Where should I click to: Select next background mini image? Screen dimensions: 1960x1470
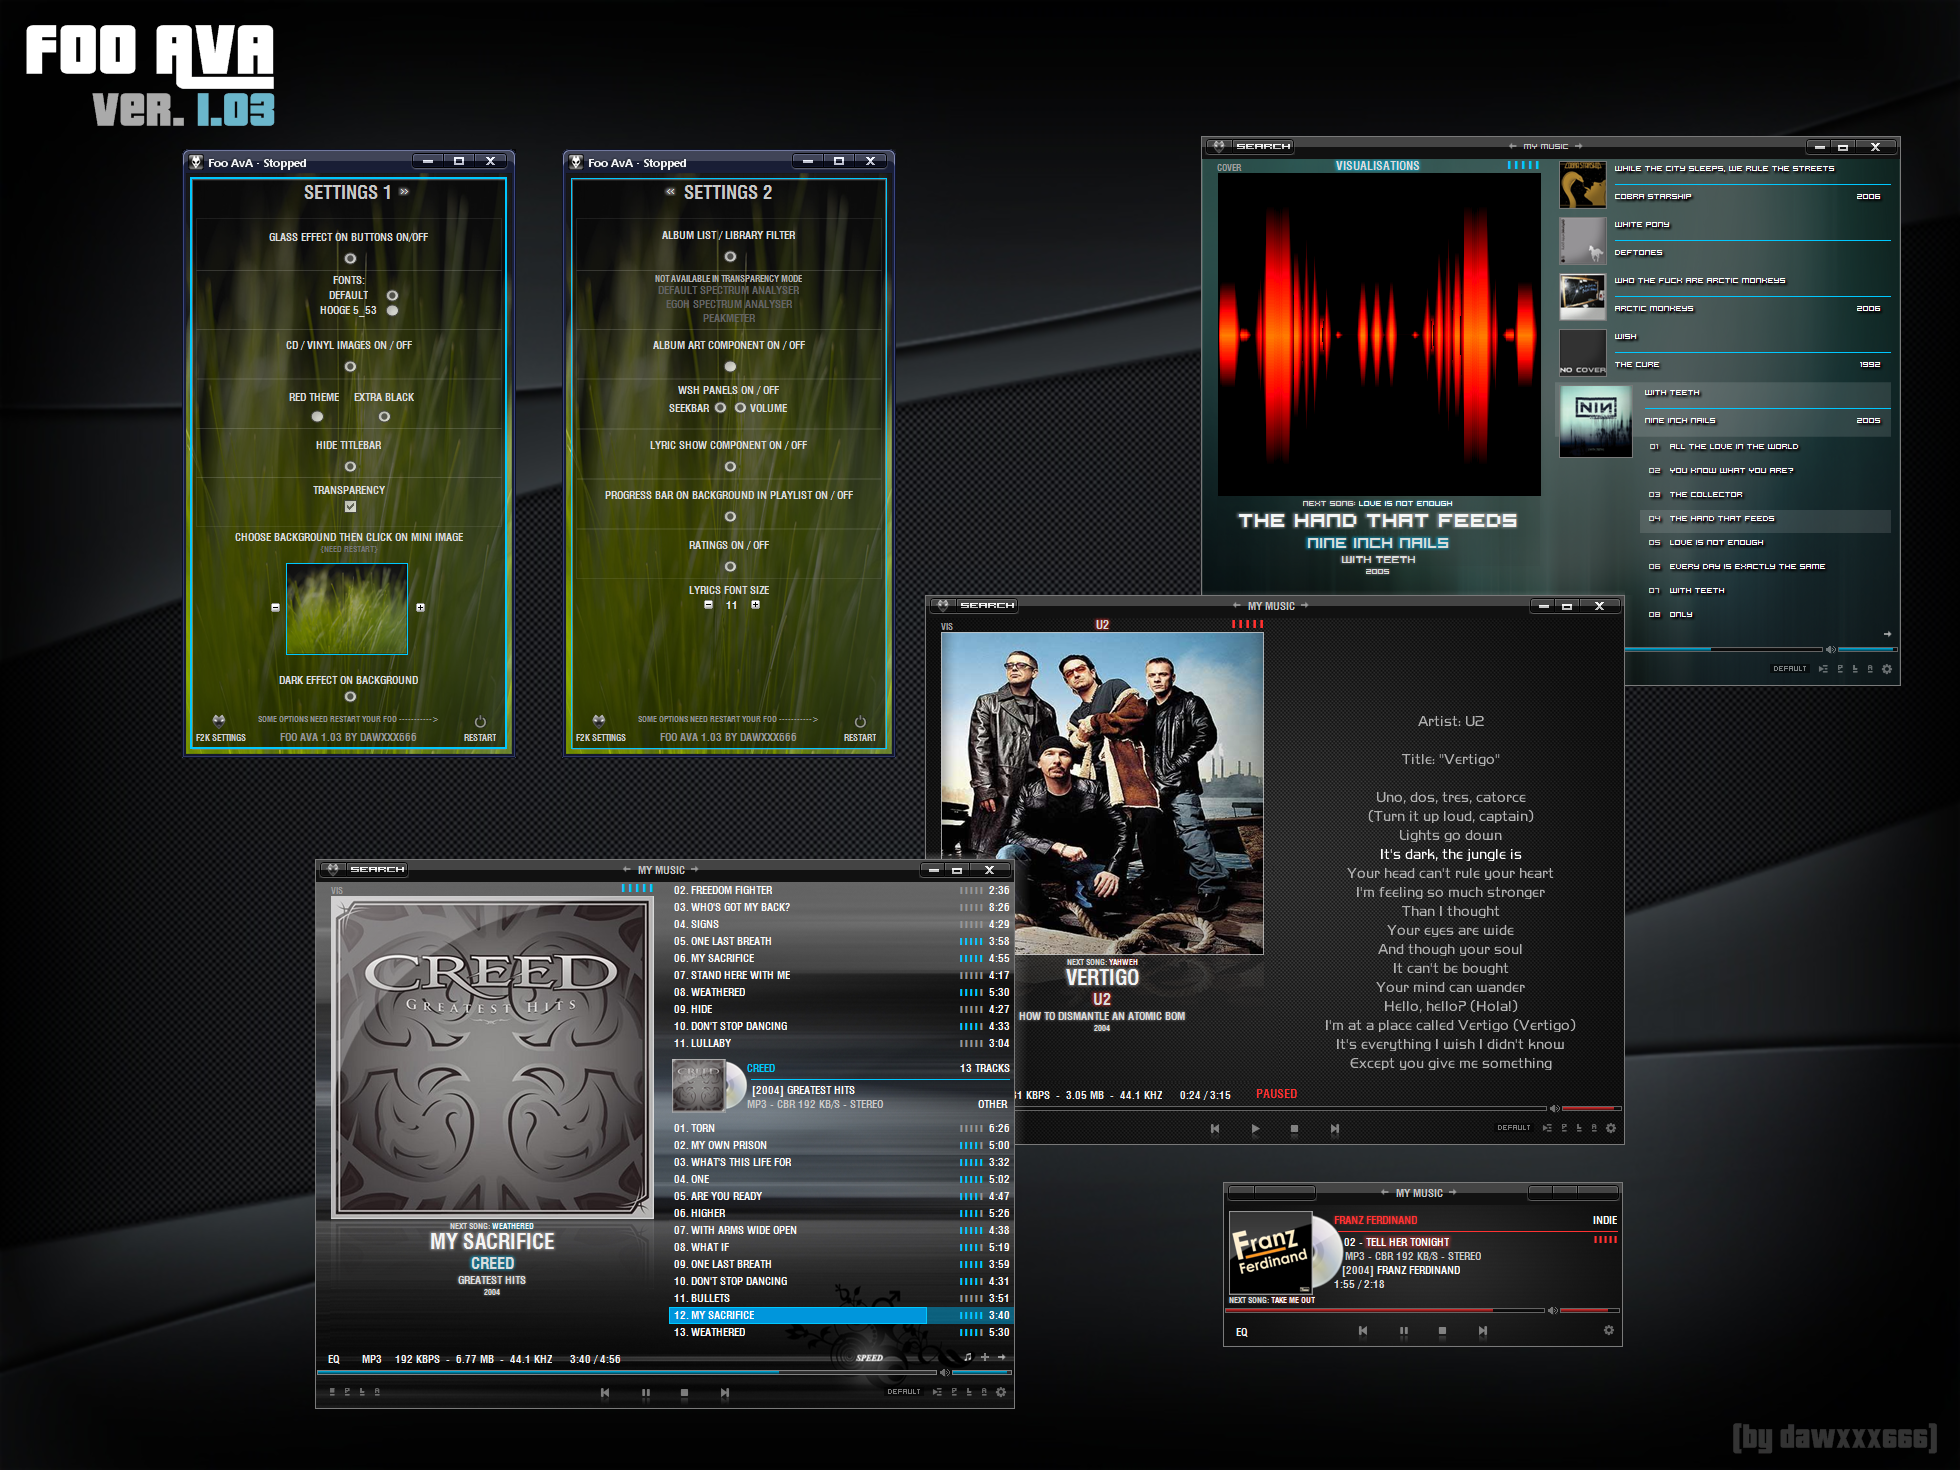(420, 607)
